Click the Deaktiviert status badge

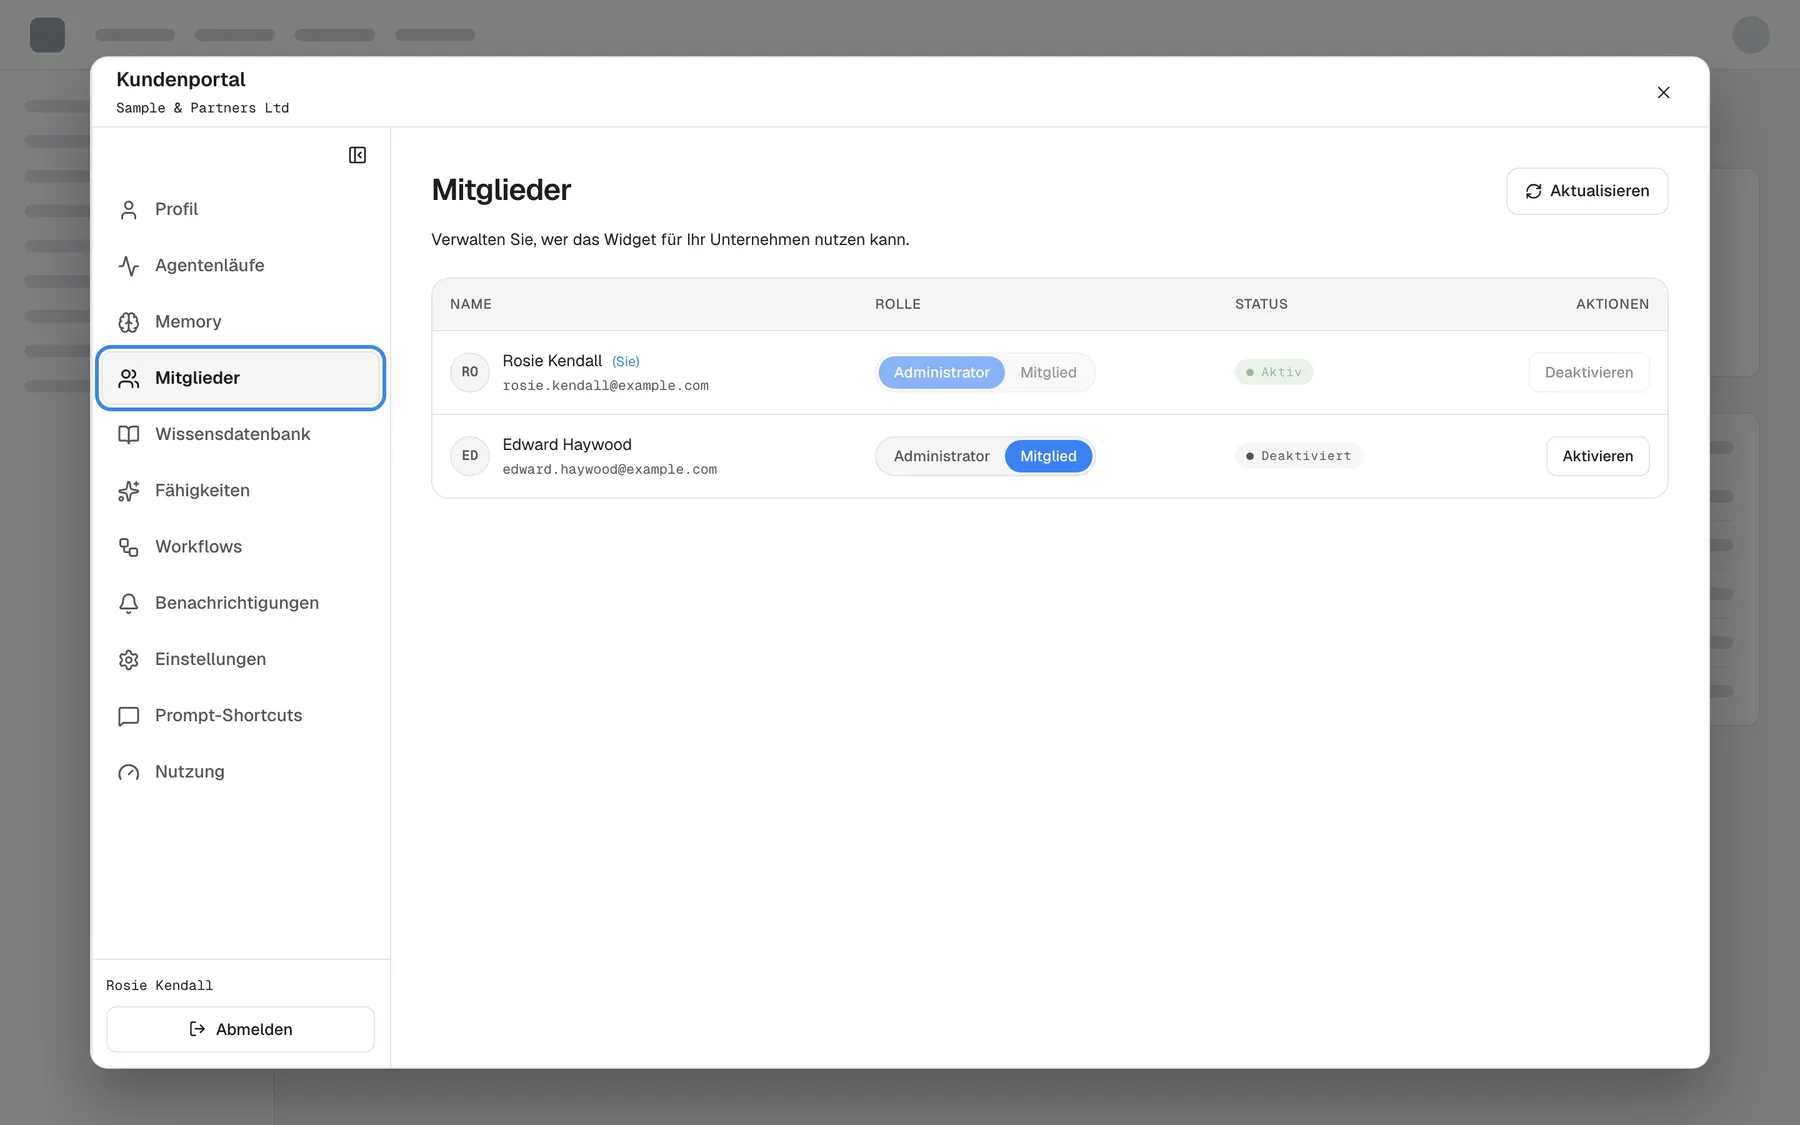[x=1298, y=456]
